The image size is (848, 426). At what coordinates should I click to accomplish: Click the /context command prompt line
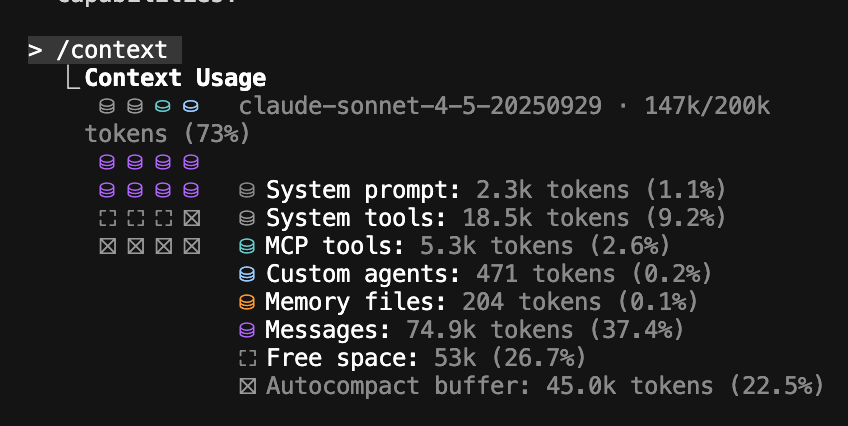(104, 50)
